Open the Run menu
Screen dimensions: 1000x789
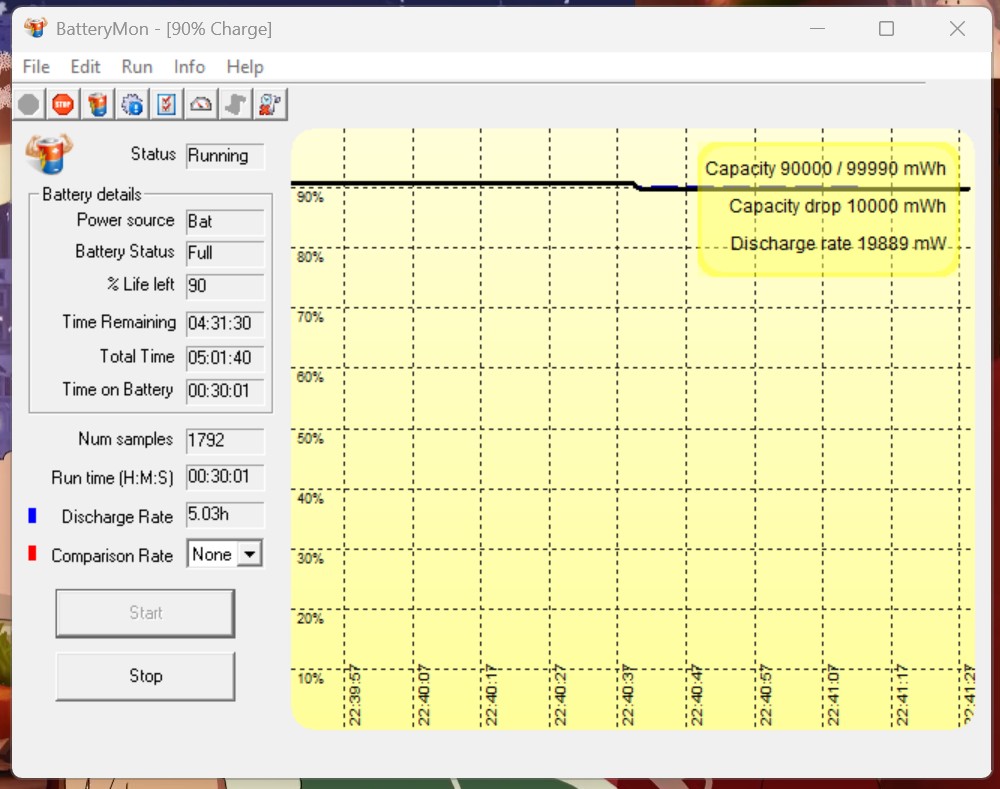137,66
